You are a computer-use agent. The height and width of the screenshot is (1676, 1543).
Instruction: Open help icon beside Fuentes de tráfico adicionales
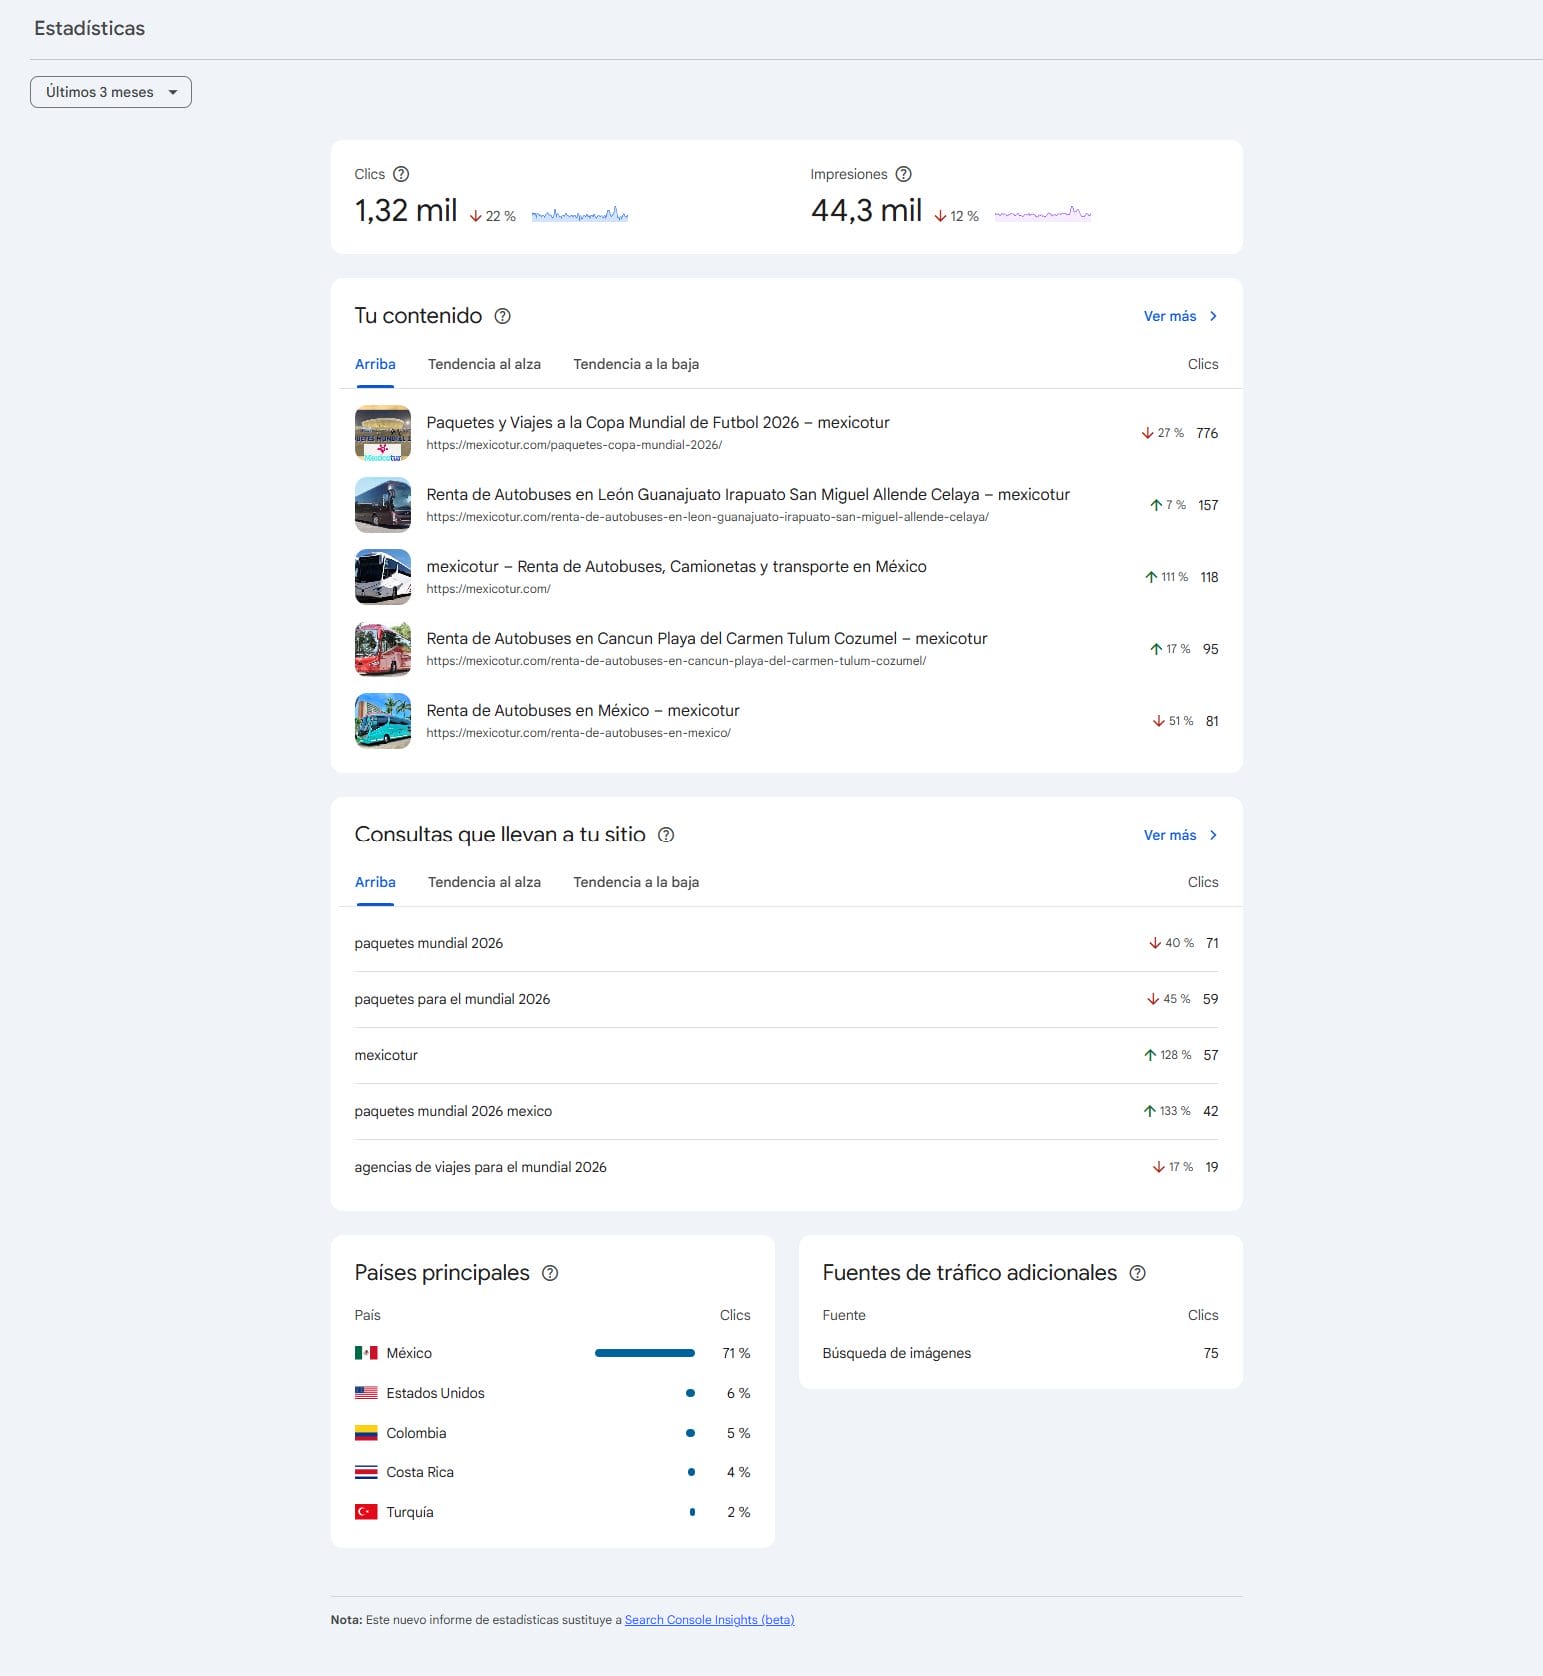pyautogui.click(x=1137, y=1273)
